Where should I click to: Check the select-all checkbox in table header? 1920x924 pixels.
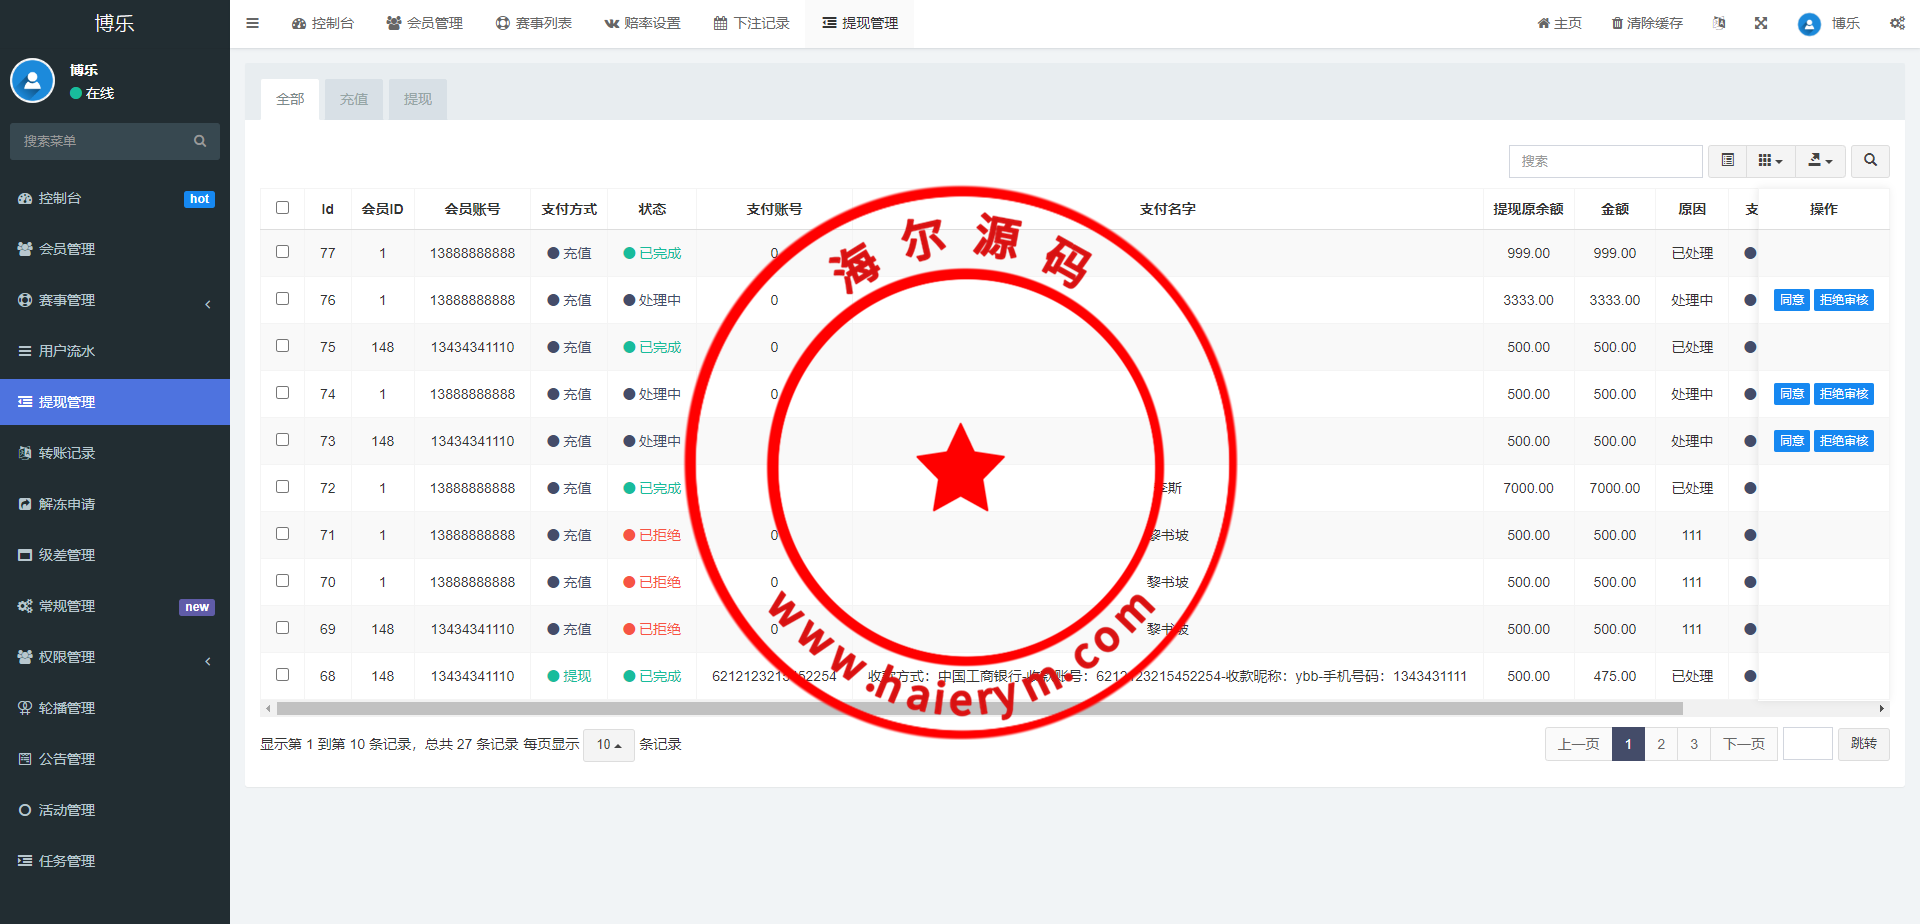tap(282, 208)
